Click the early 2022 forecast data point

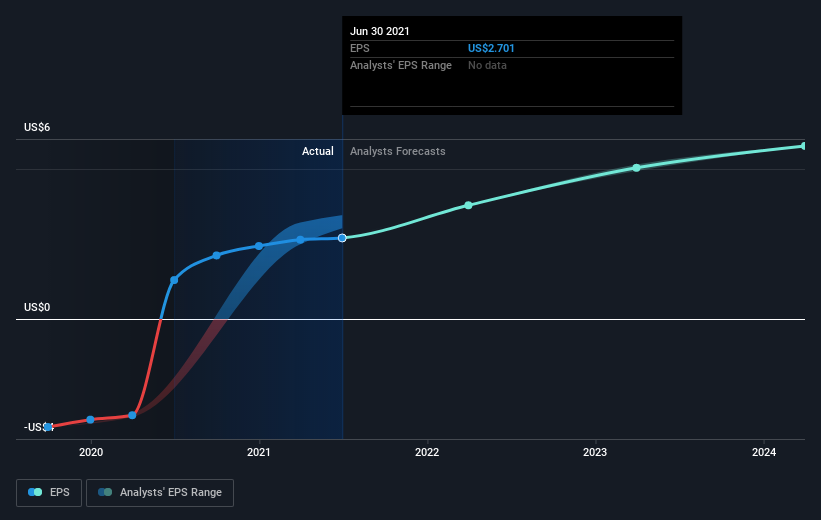(469, 205)
